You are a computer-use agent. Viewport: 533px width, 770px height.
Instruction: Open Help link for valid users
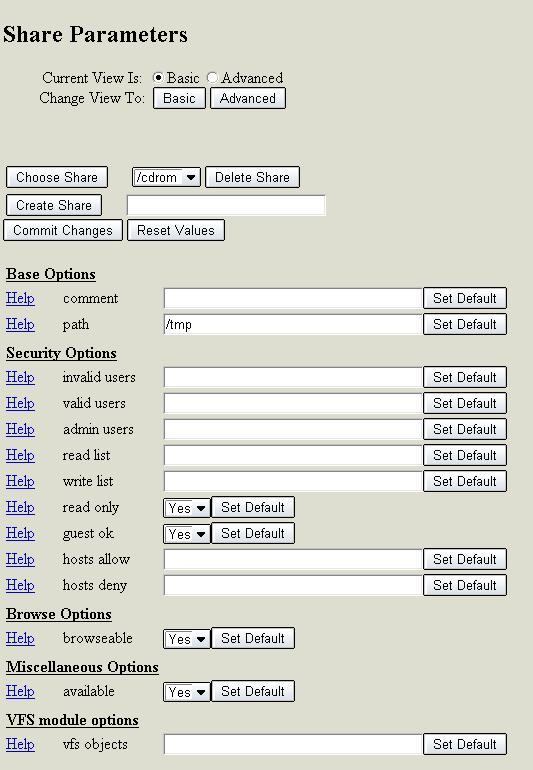point(20,403)
